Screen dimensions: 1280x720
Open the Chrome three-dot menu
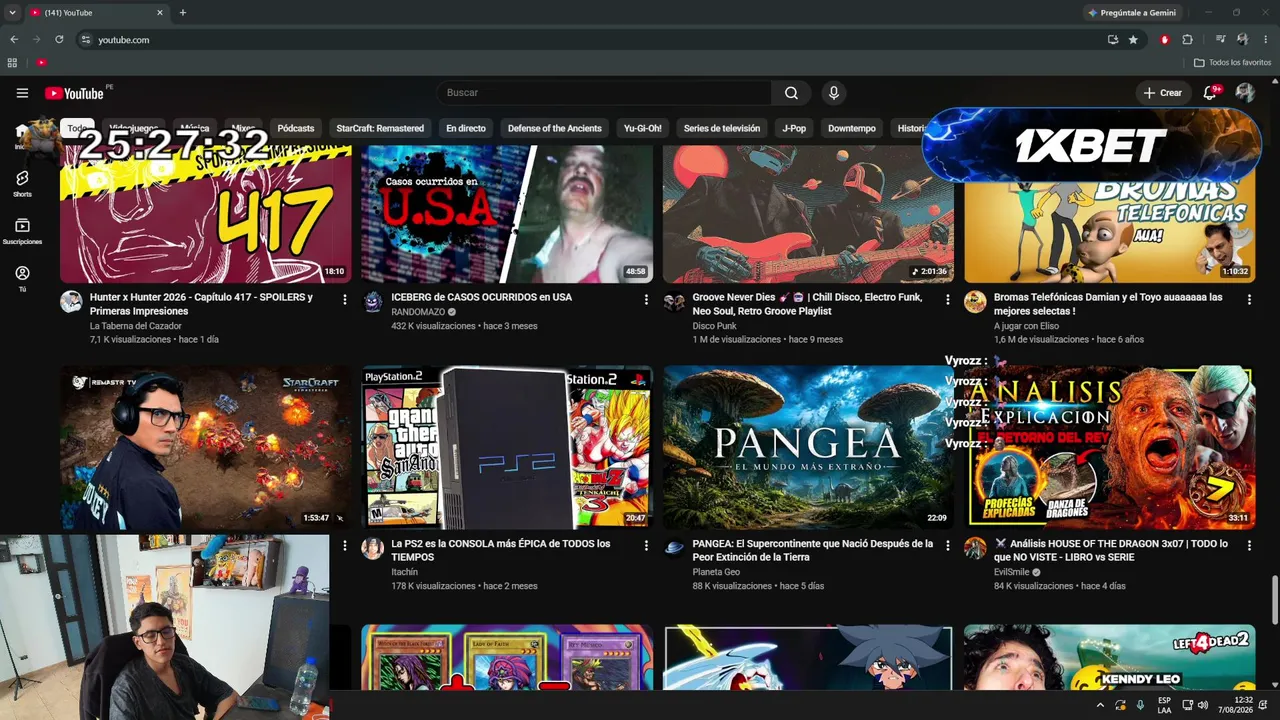pos(1266,40)
